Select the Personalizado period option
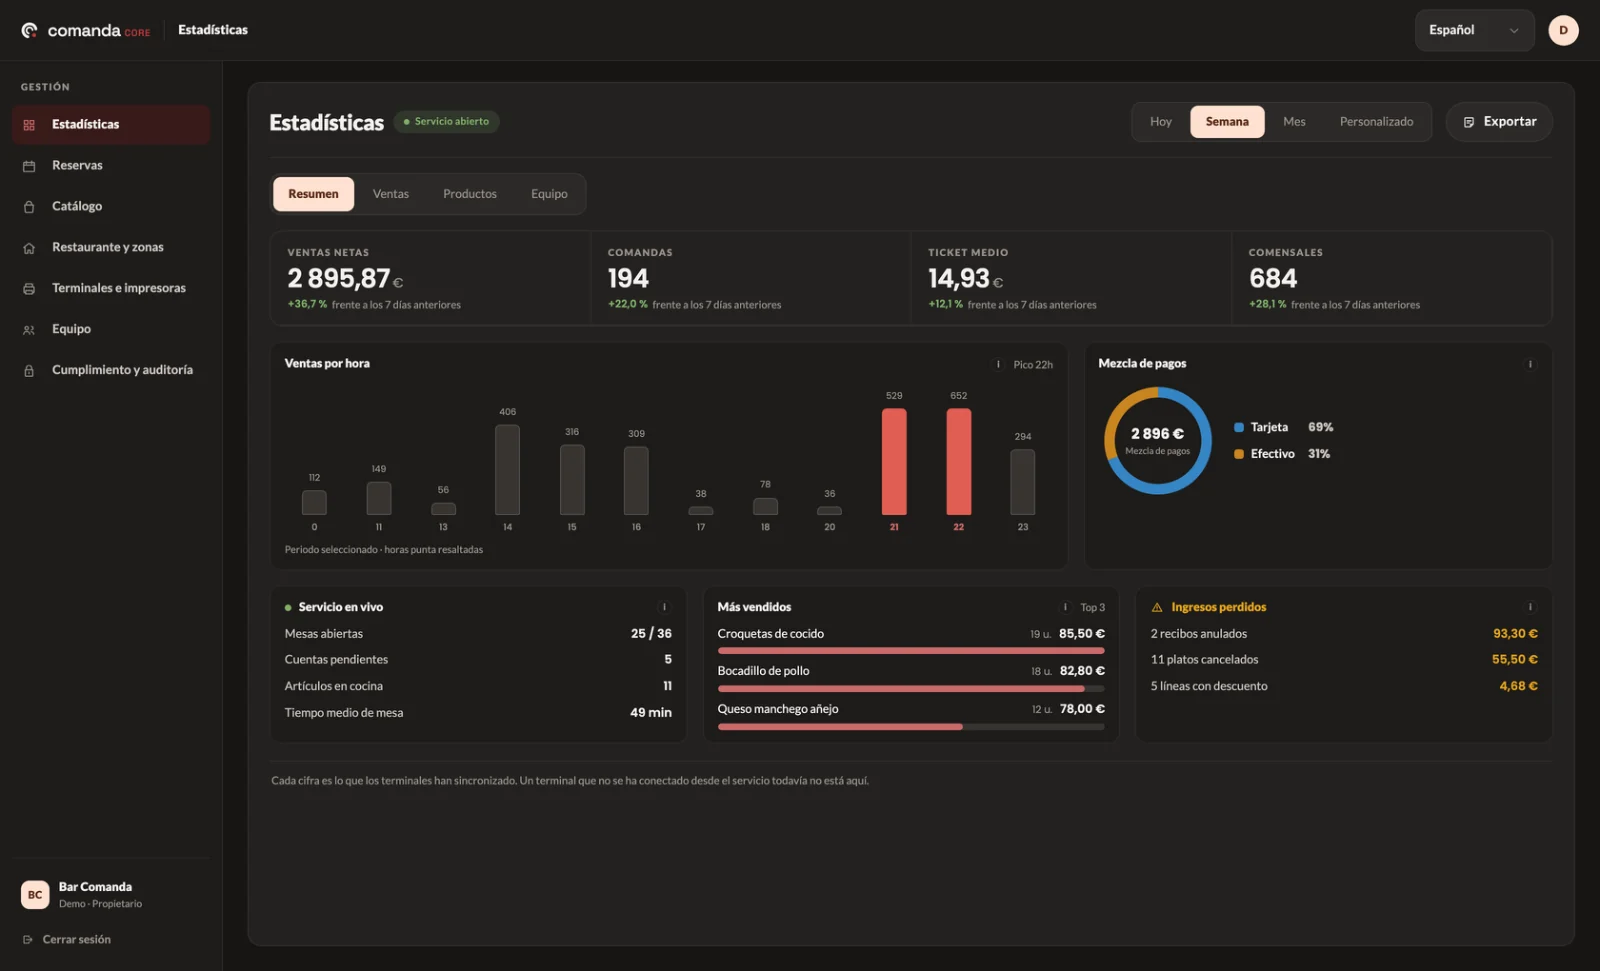The width and height of the screenshot is (1600, 971). click(x=1376, y=122)
